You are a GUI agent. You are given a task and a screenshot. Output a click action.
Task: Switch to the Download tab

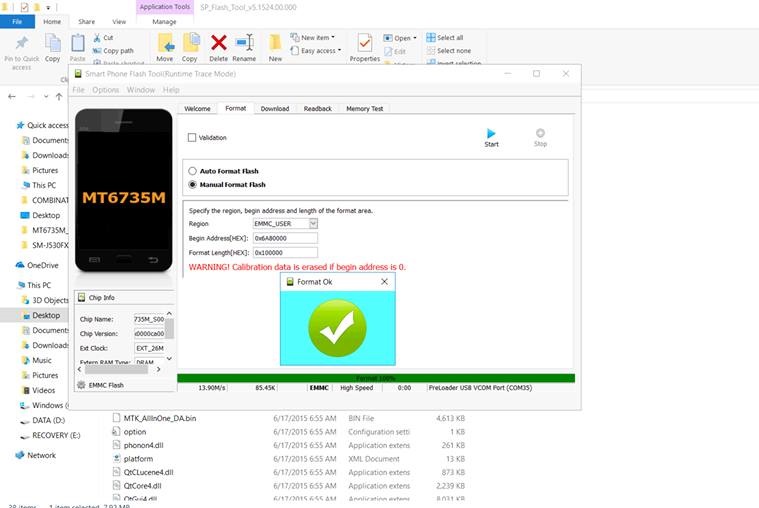pyautogui.click(x=274, y=109)
